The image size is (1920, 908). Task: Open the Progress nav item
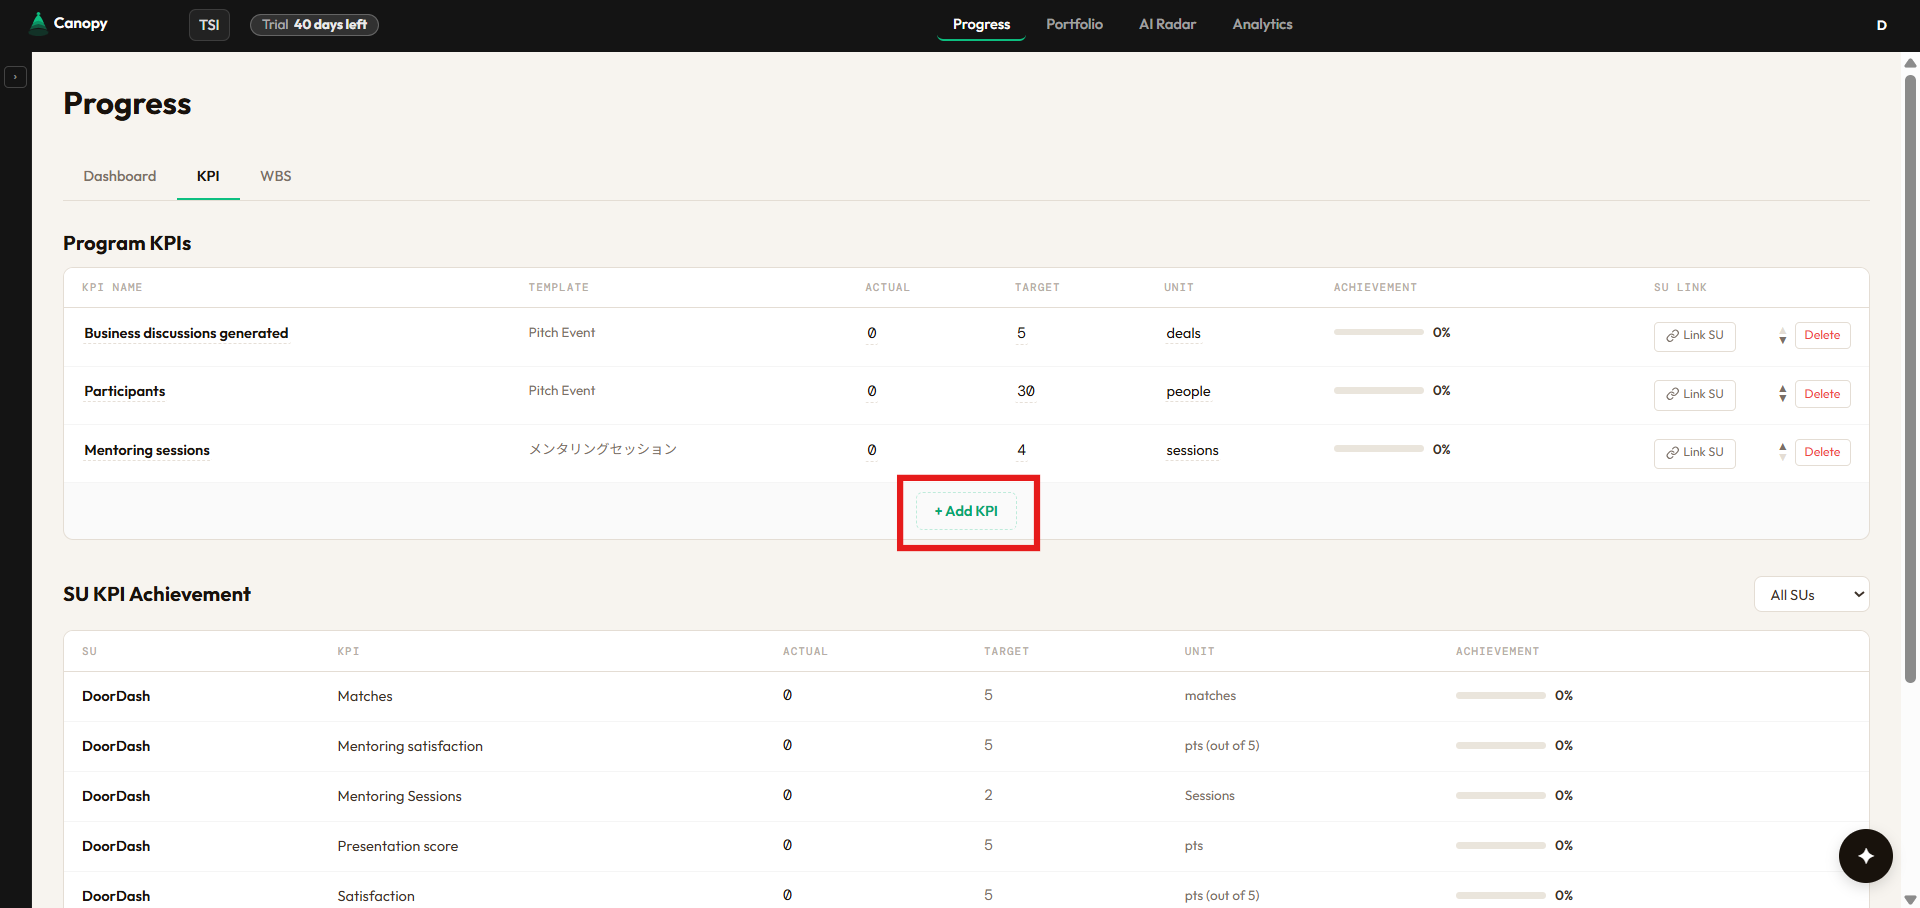click(x=981, y=24)
